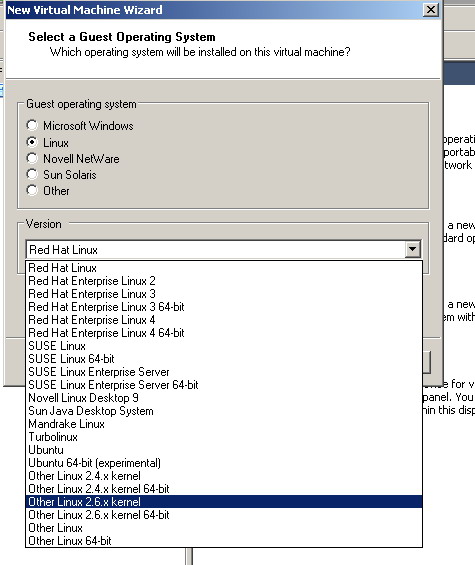Choose the Linux guest OS option
The image size is (475, 565).
click(x=32, y=142)
